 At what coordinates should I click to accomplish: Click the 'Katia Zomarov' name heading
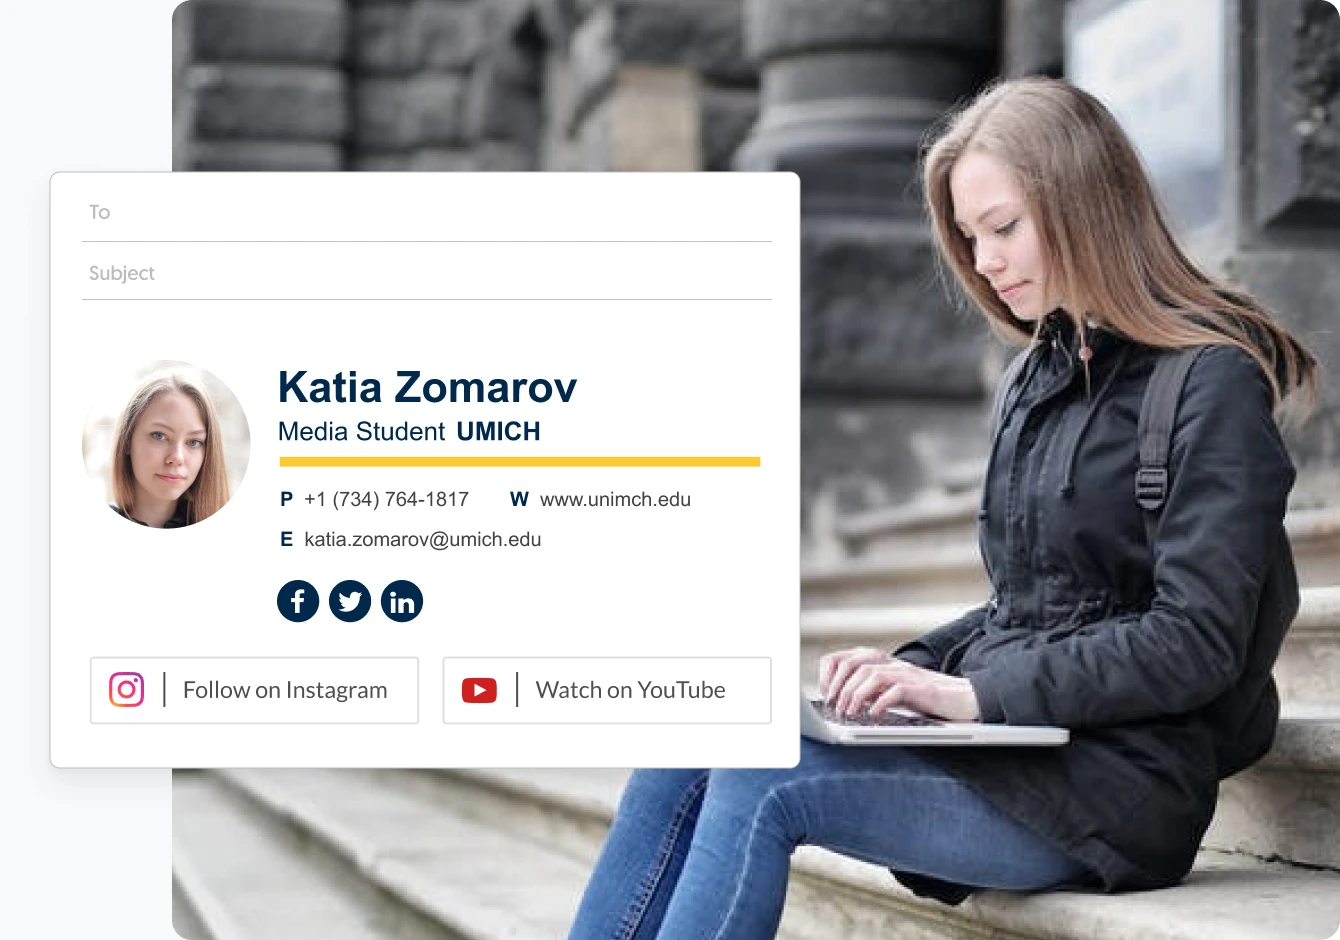click(427, 387)
